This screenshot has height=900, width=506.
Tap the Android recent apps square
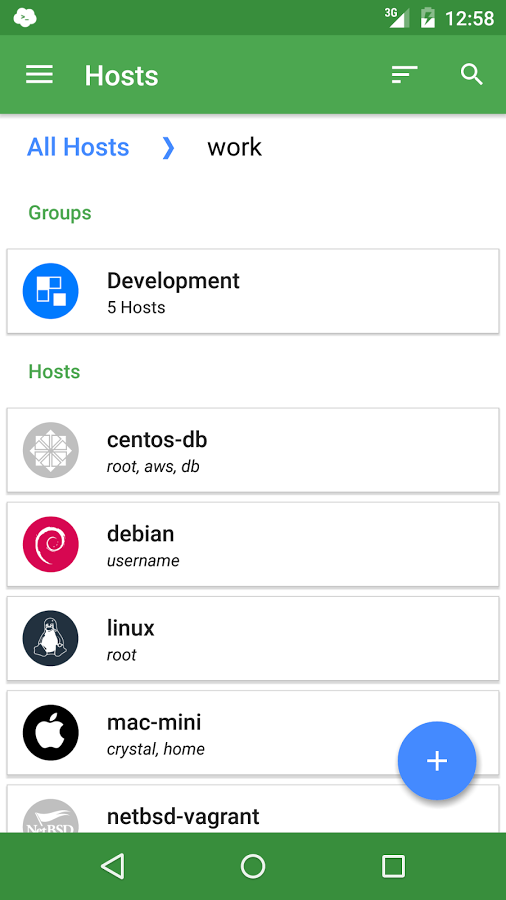coord(393,866)
